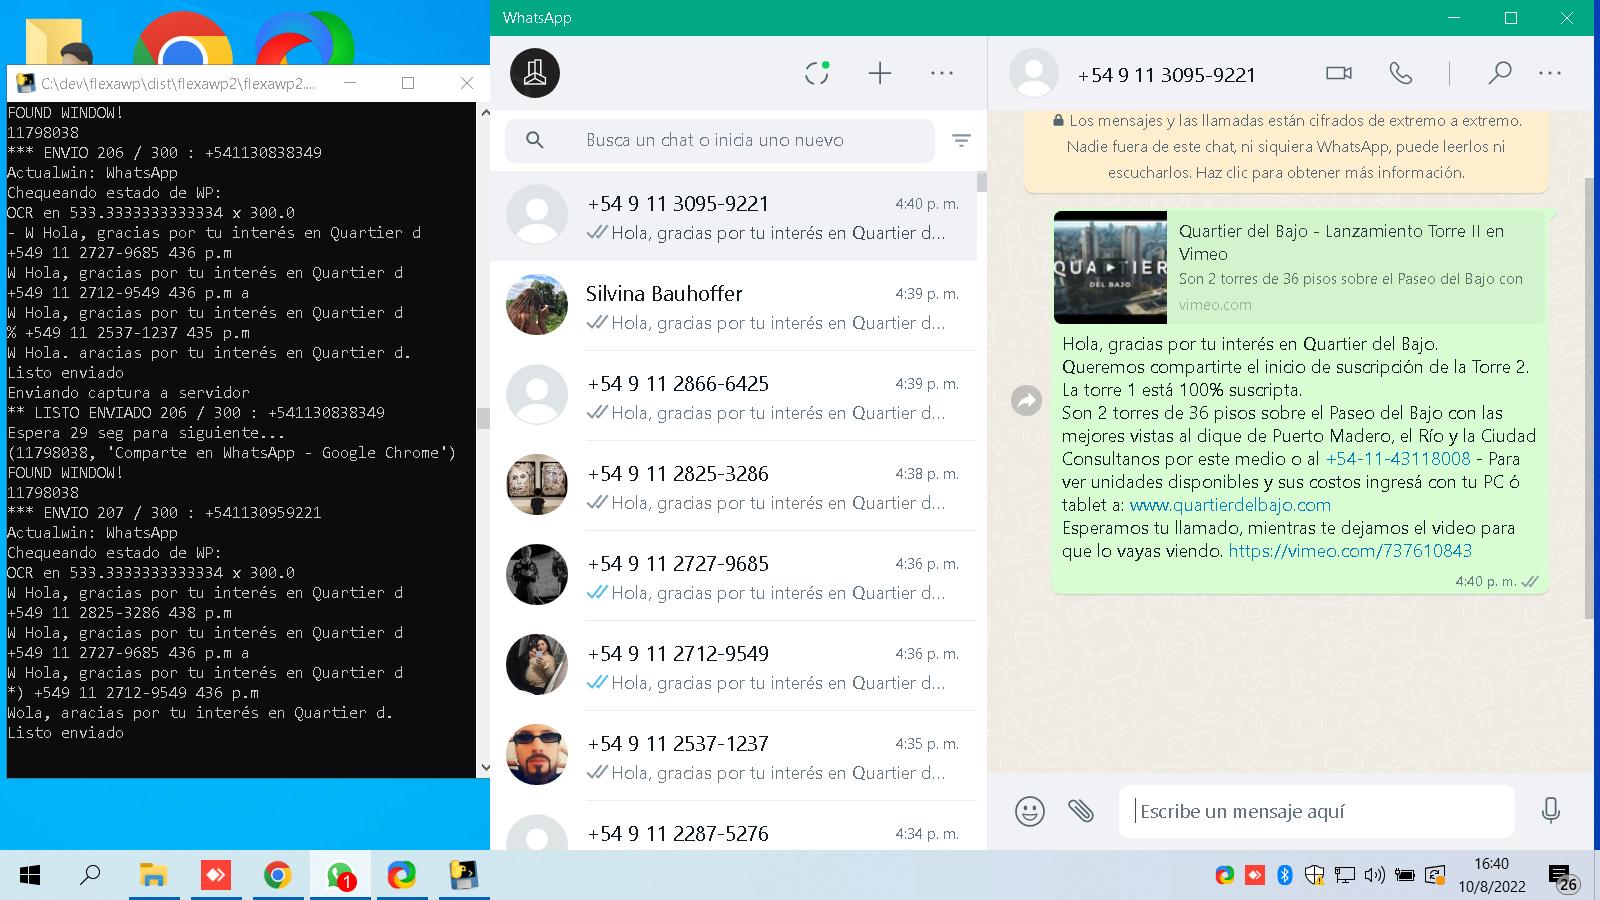The width and height of the screenshot is (1600, 900).
Task: Click Silvina Bauhoffer profile picture
Action: (537, 304)
